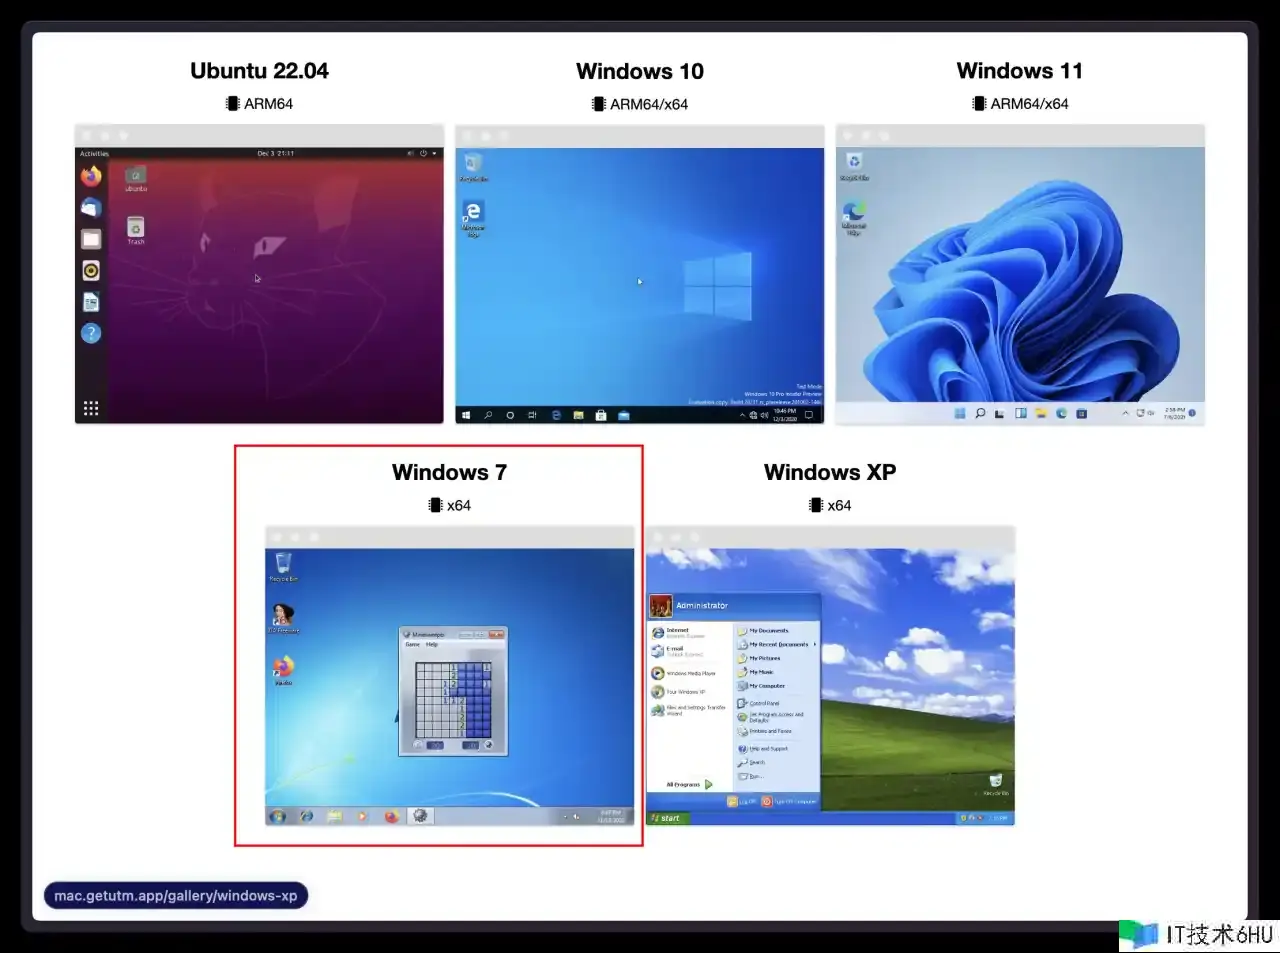Image resolution: width=1280 pixels, height=953 pixels.
Task: Click the Firefox icon in Ubuntu dock
Action: tap(91, 177)
